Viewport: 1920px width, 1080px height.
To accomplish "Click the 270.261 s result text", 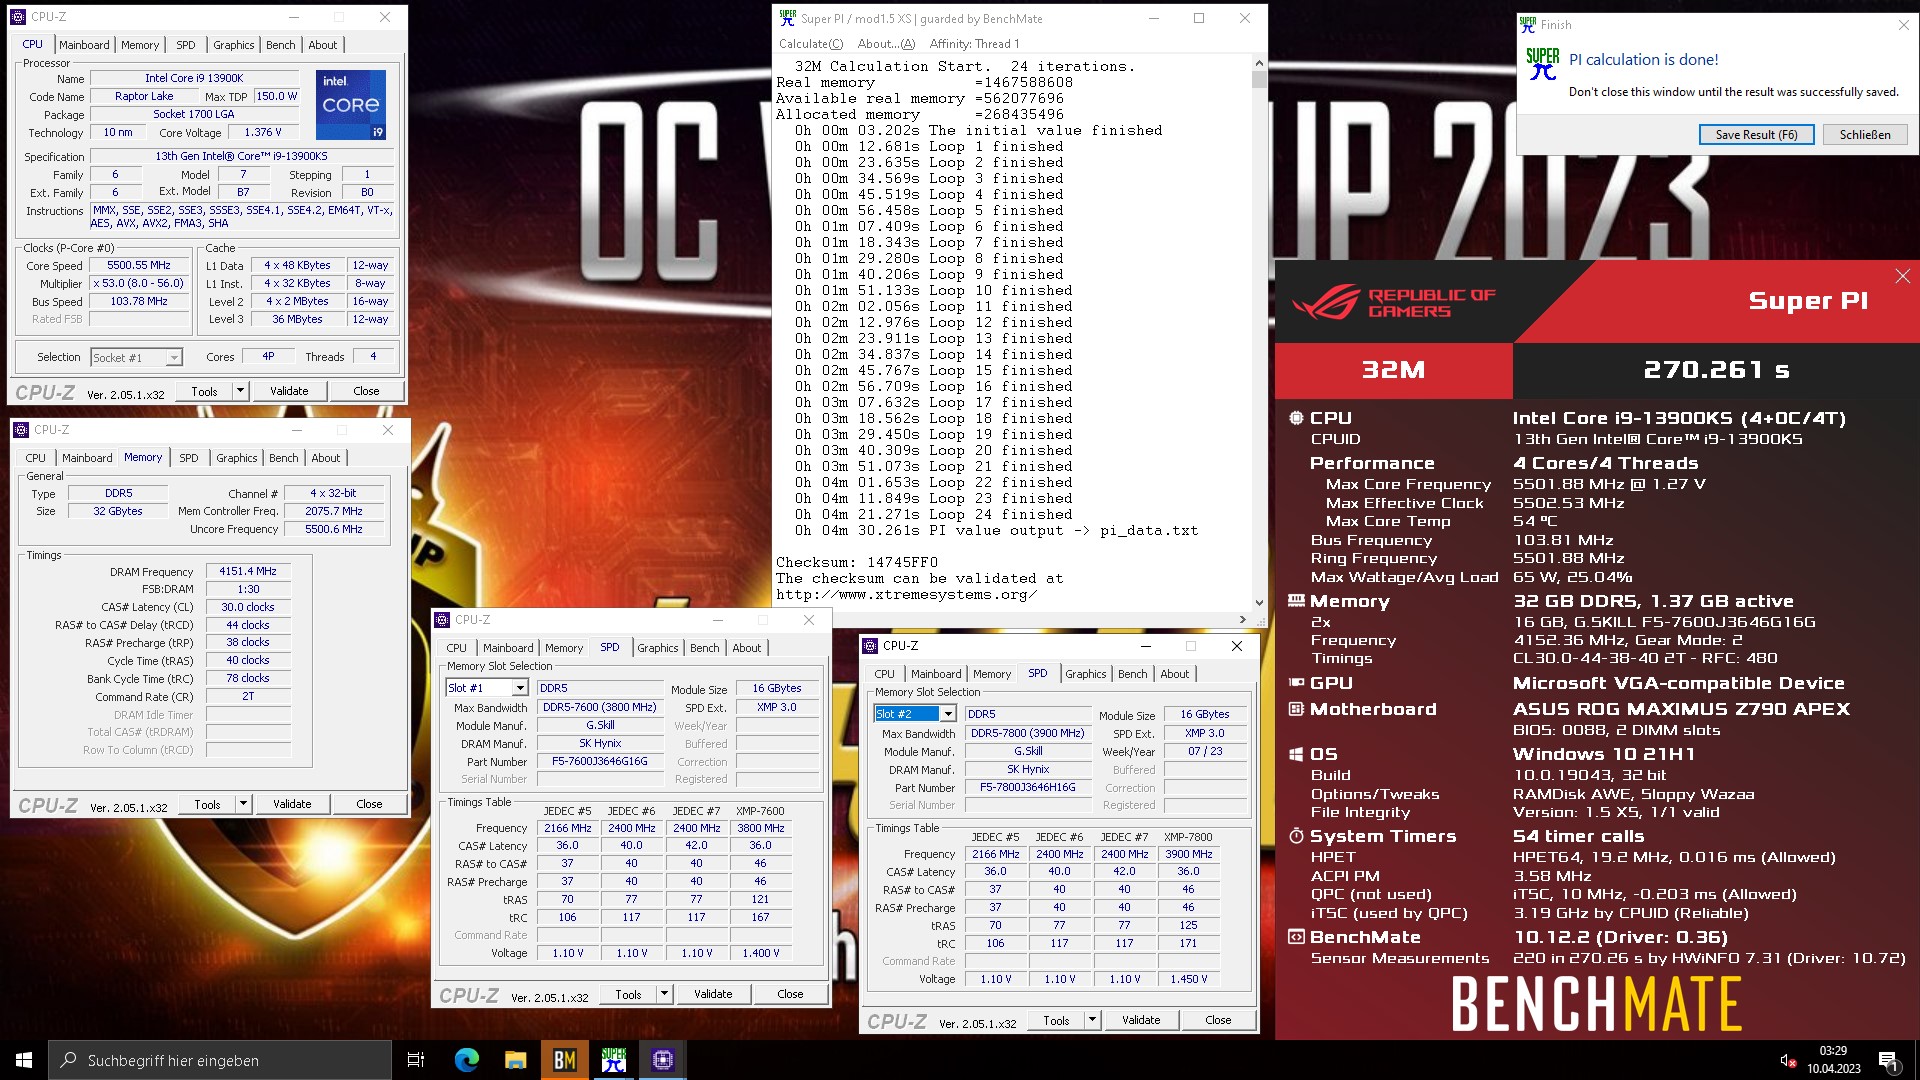I will pos(1716,370).
